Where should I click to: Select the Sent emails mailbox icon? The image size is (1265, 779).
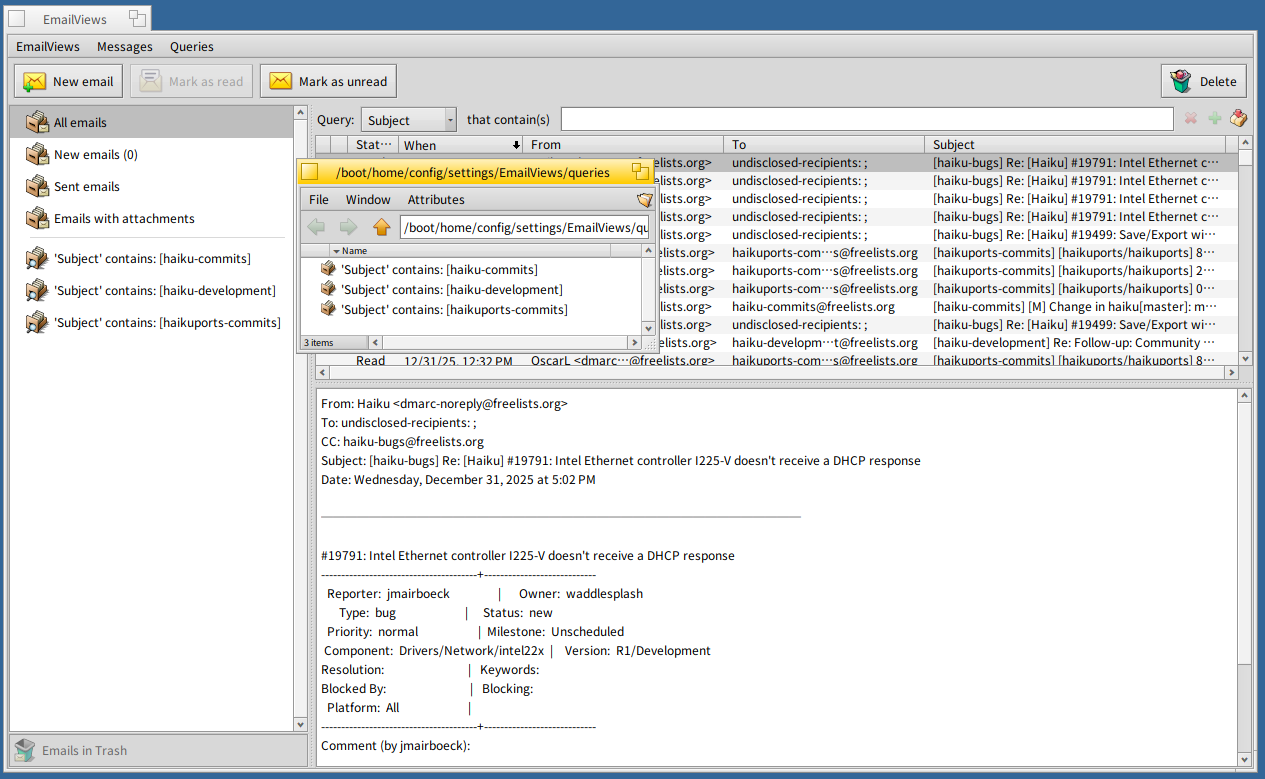pyautogui.click(x=38, y=187)
